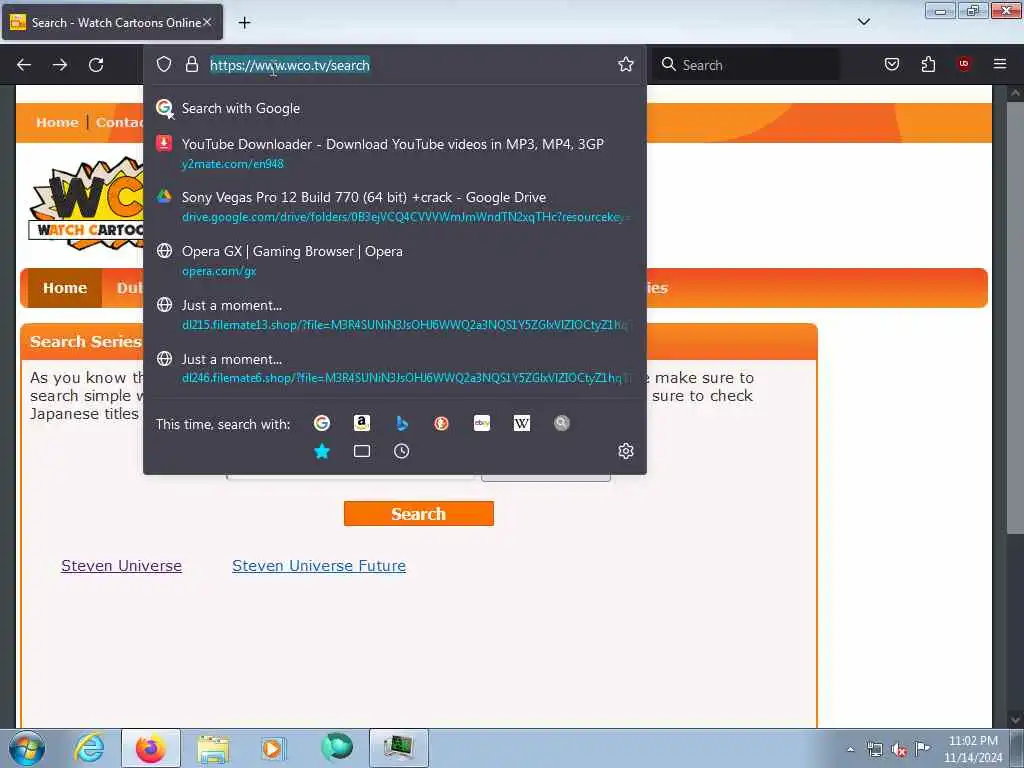Viewport: 1024px width, 768px height.
Task: Open the tracking protection shield
Action: (164, 64)
